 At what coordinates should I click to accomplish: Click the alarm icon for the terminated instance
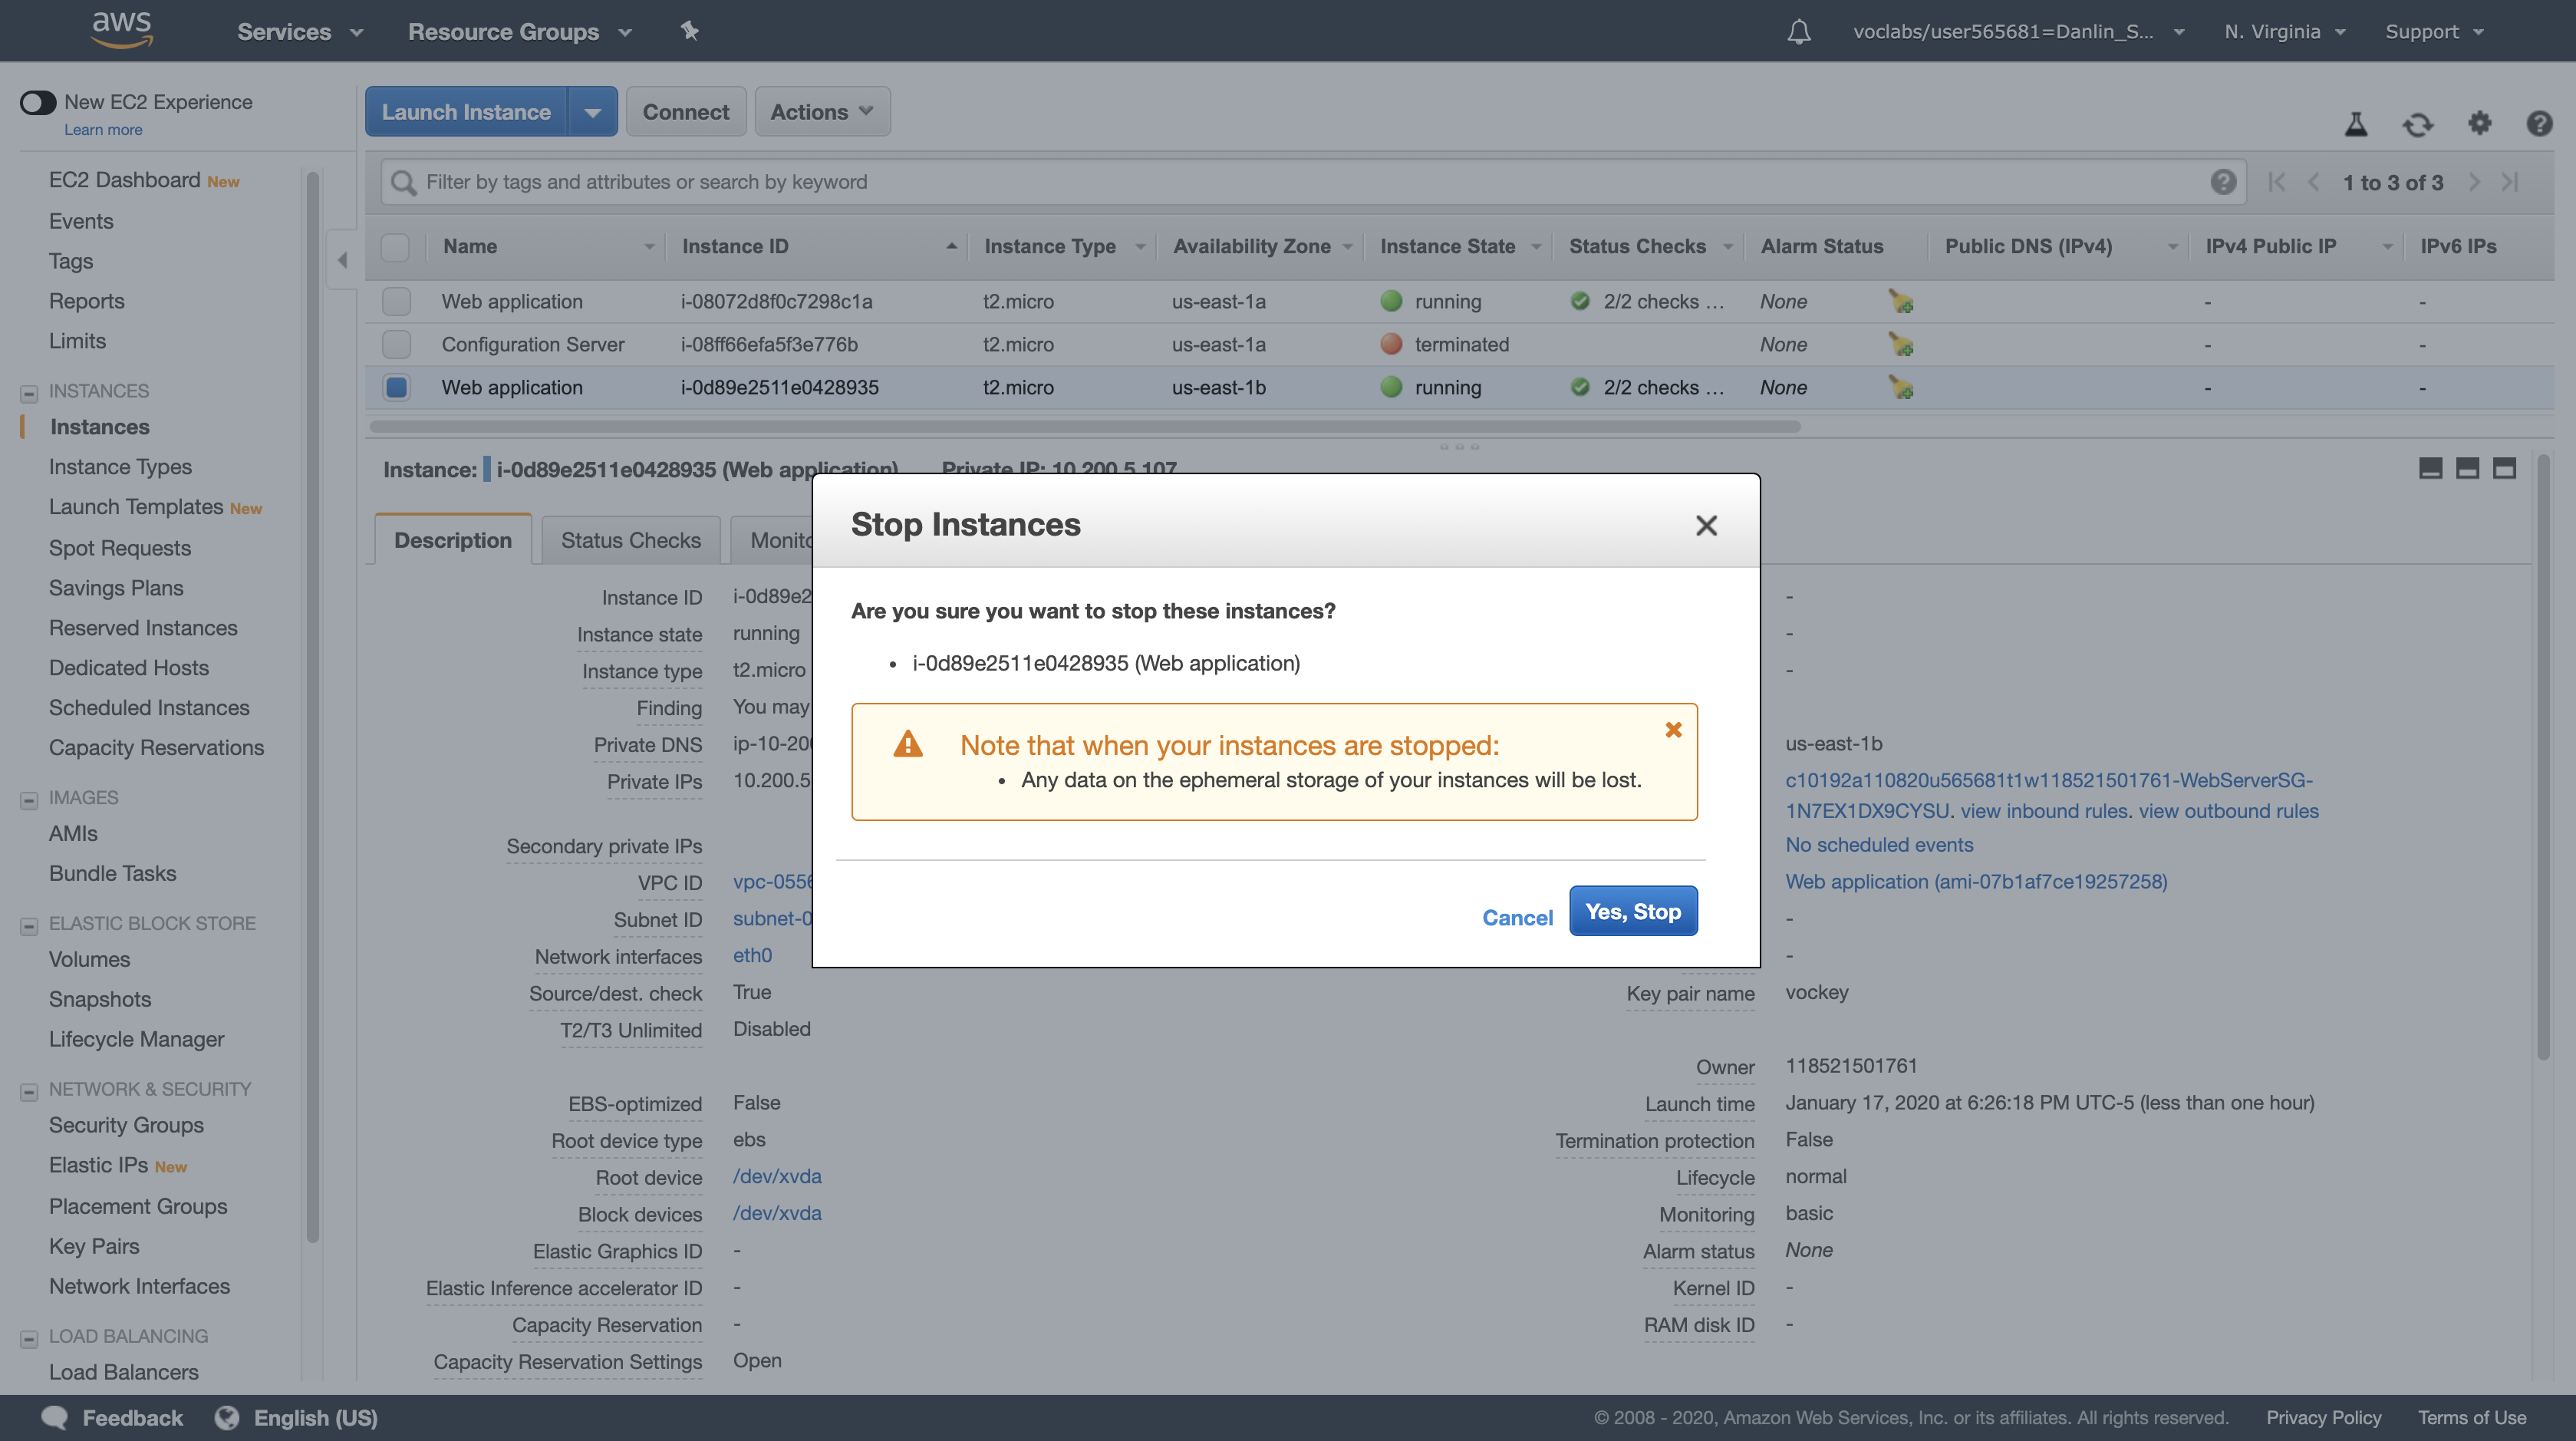click(1900, 345)
